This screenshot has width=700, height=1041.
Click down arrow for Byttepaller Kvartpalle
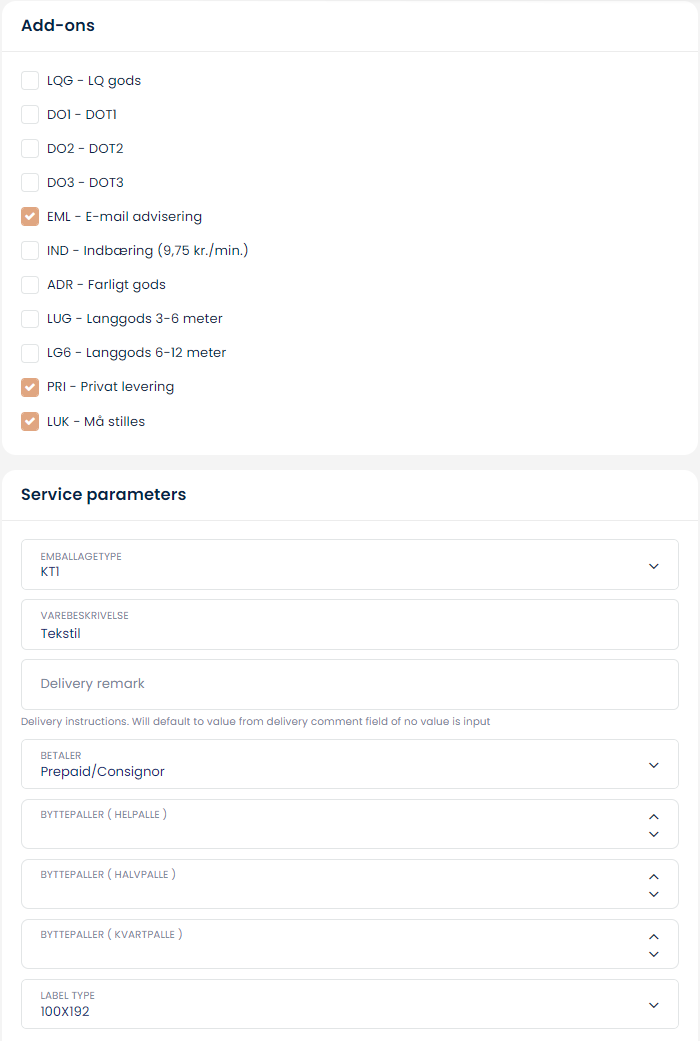point(654,954)
